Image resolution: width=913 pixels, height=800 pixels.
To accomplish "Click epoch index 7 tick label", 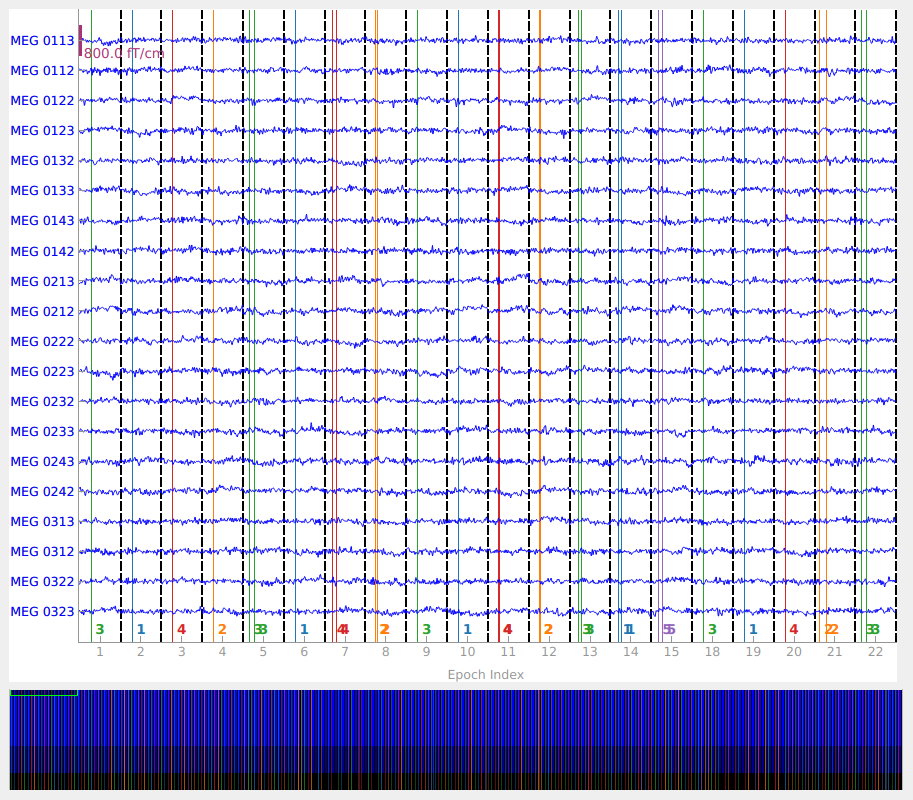I will (x=345, y=652).
